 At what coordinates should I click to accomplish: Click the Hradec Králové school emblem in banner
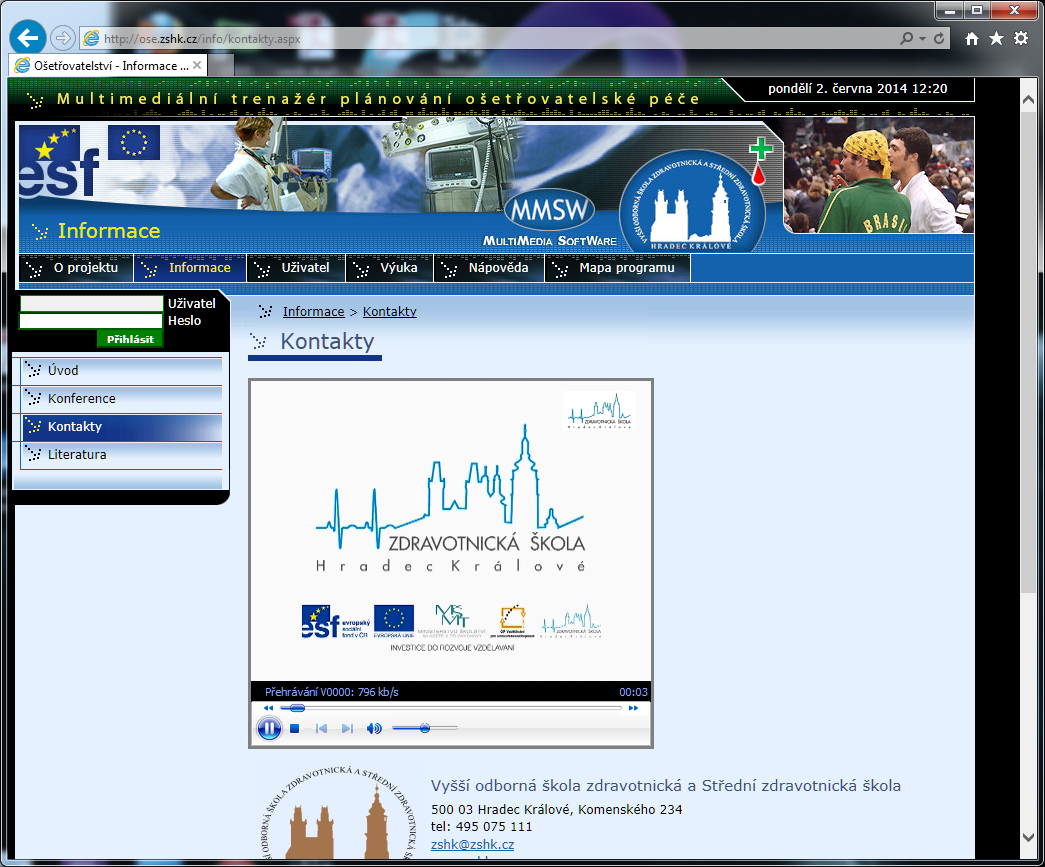tap(692, 201)
